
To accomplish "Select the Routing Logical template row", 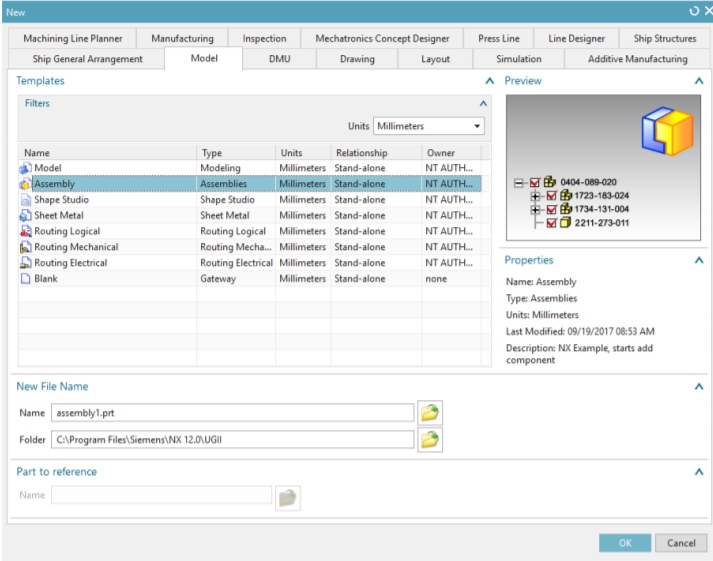I will [250, 231].
